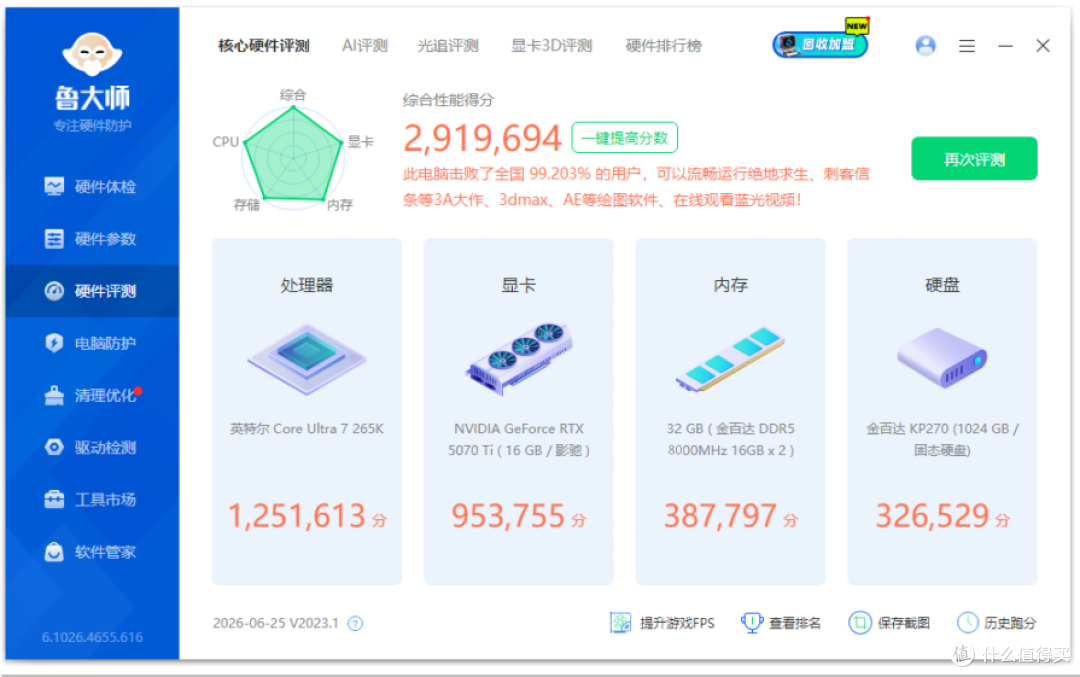Click the 提升游戏FPS icon
Image resolution: width=1080 pixels, height=677 pixels.
click(620, 623)
